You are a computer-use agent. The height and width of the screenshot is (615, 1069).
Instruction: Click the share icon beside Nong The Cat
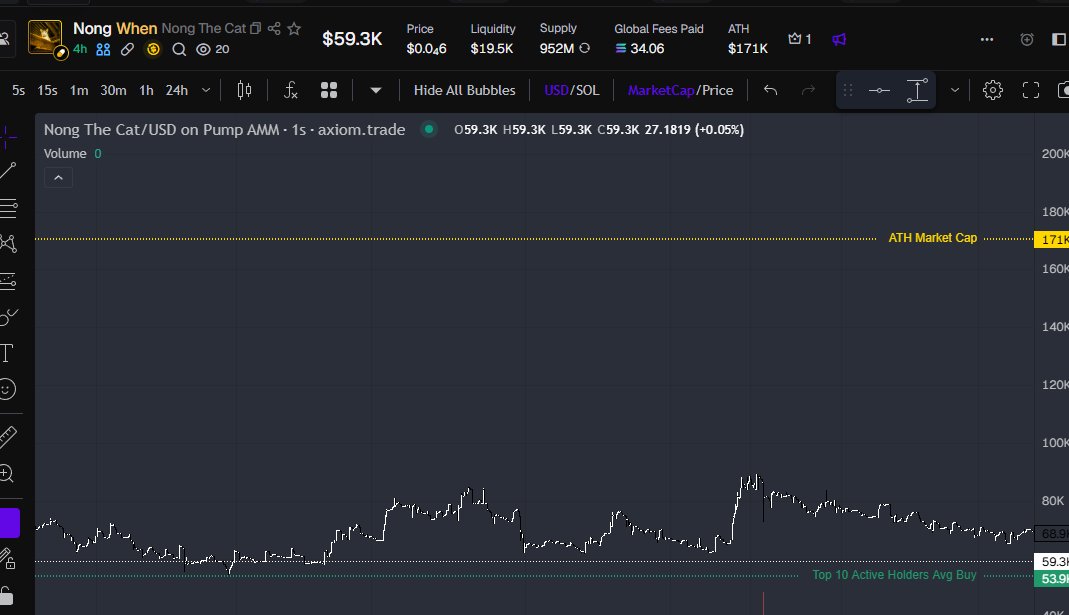click(274, 29)
